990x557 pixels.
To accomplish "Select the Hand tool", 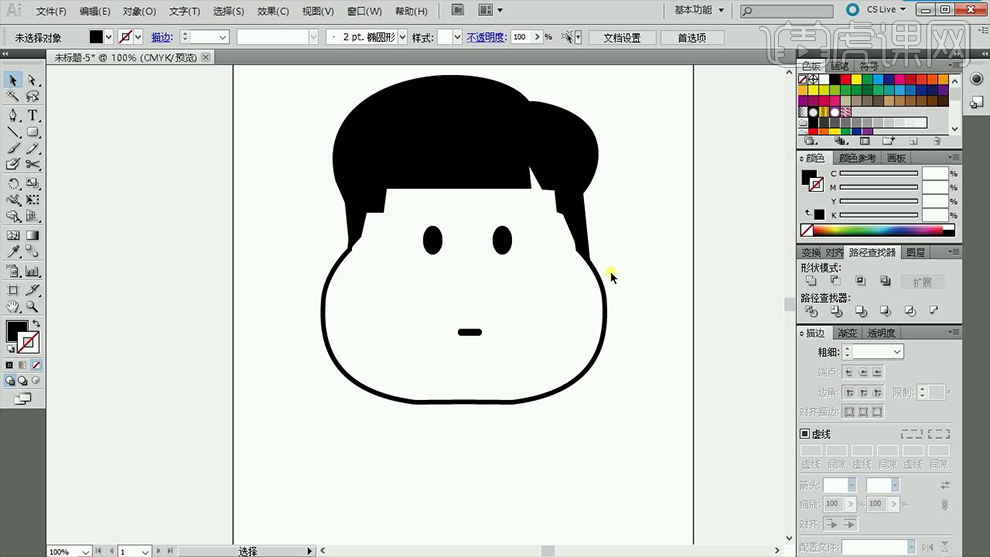I will coord(13,307).
